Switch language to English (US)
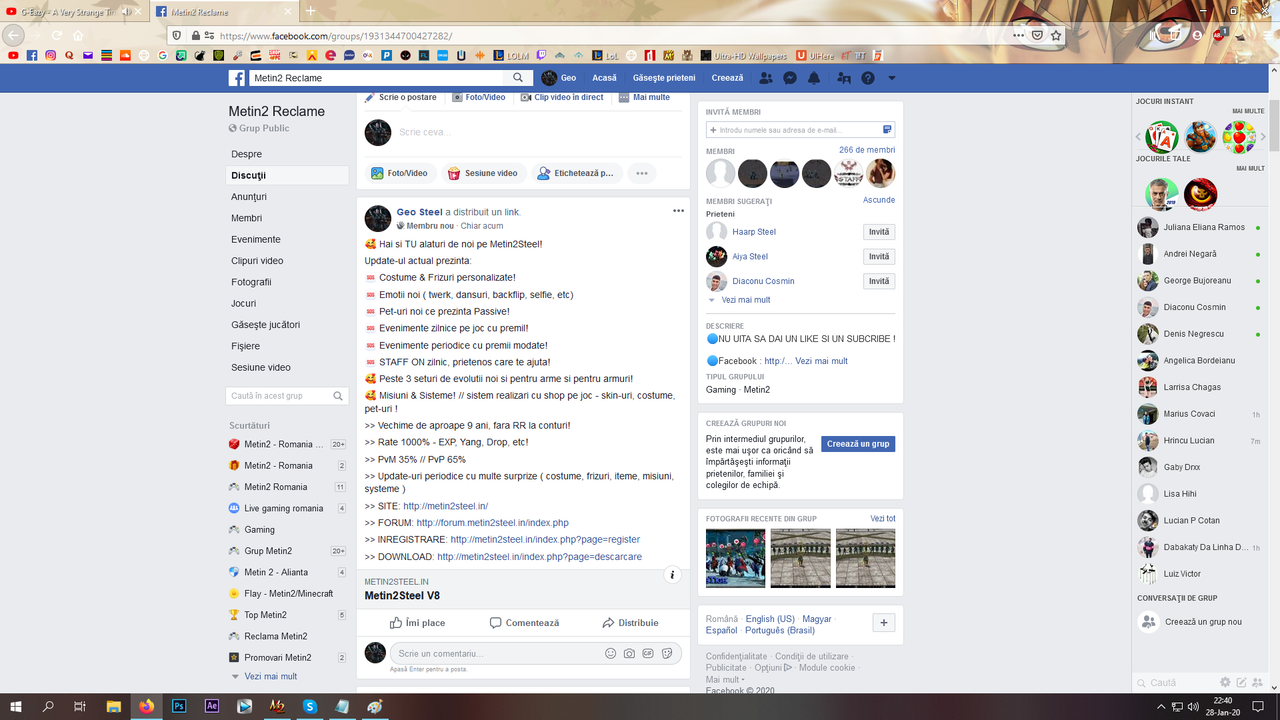The height and width of the screenshot is (720, 1280). (x=770, y=619)
